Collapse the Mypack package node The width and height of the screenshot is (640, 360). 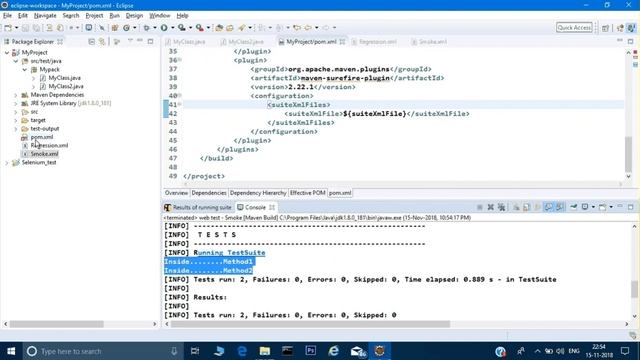24,70
